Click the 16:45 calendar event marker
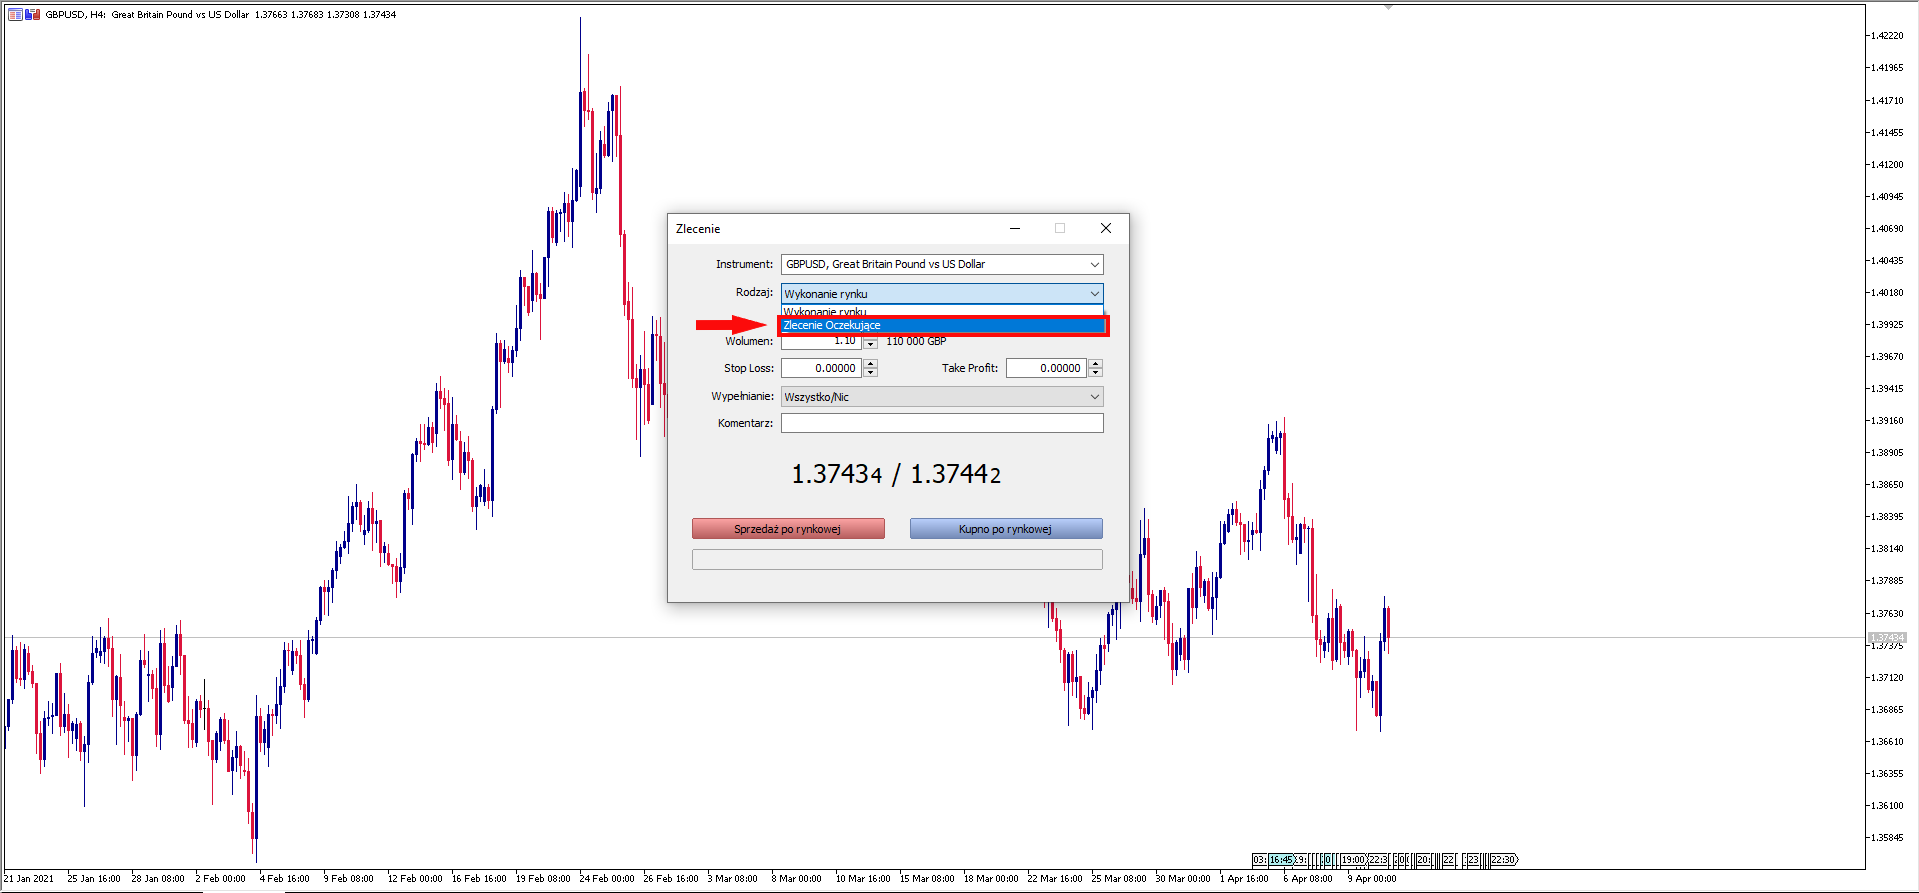 point(1281,860)
